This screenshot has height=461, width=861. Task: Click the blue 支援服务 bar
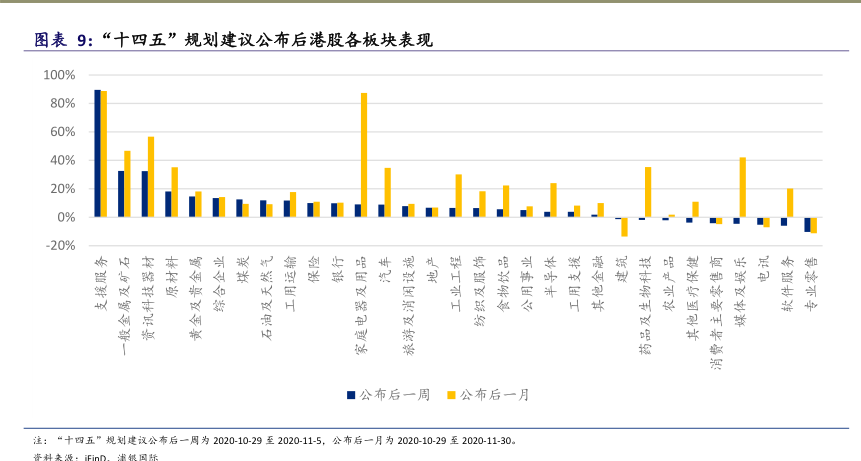[97, 153]
